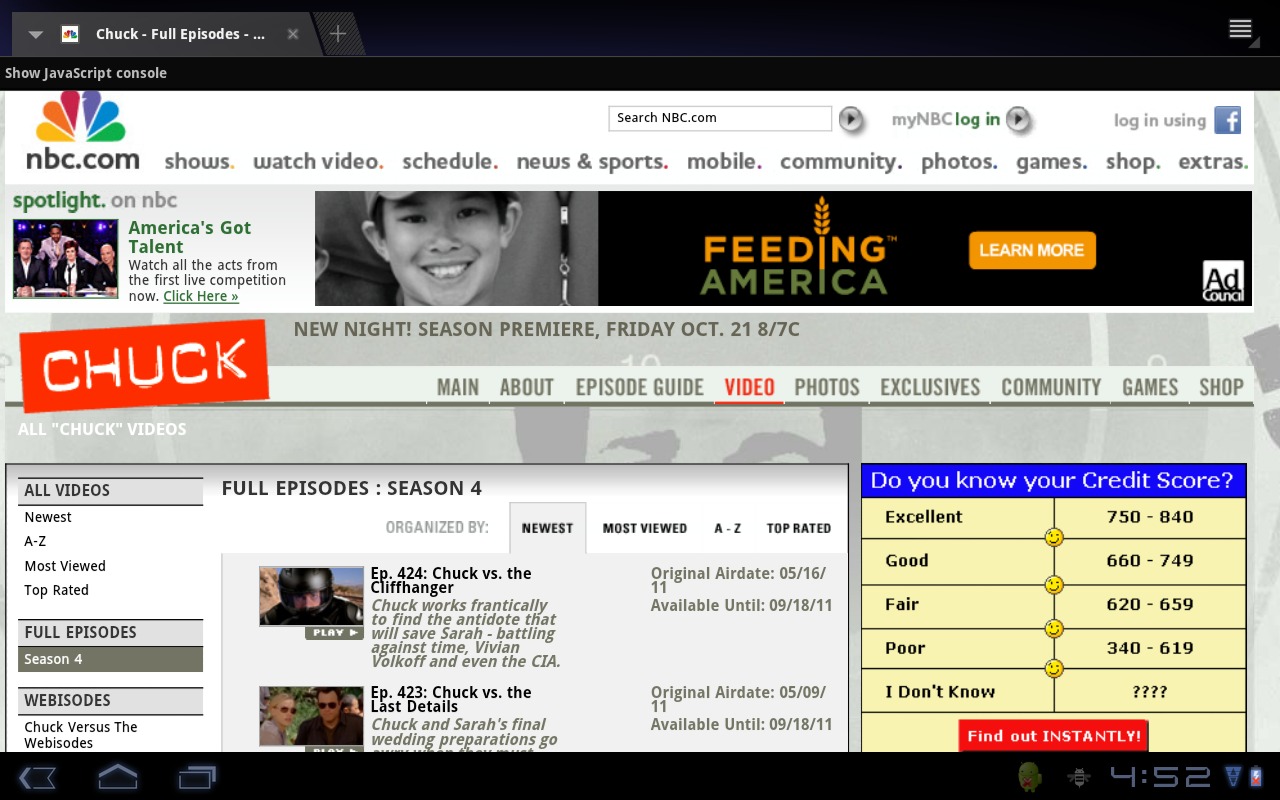Sort episodes A - Z
This screenshot has width=1280, height=800.
(x=728, y=528)
